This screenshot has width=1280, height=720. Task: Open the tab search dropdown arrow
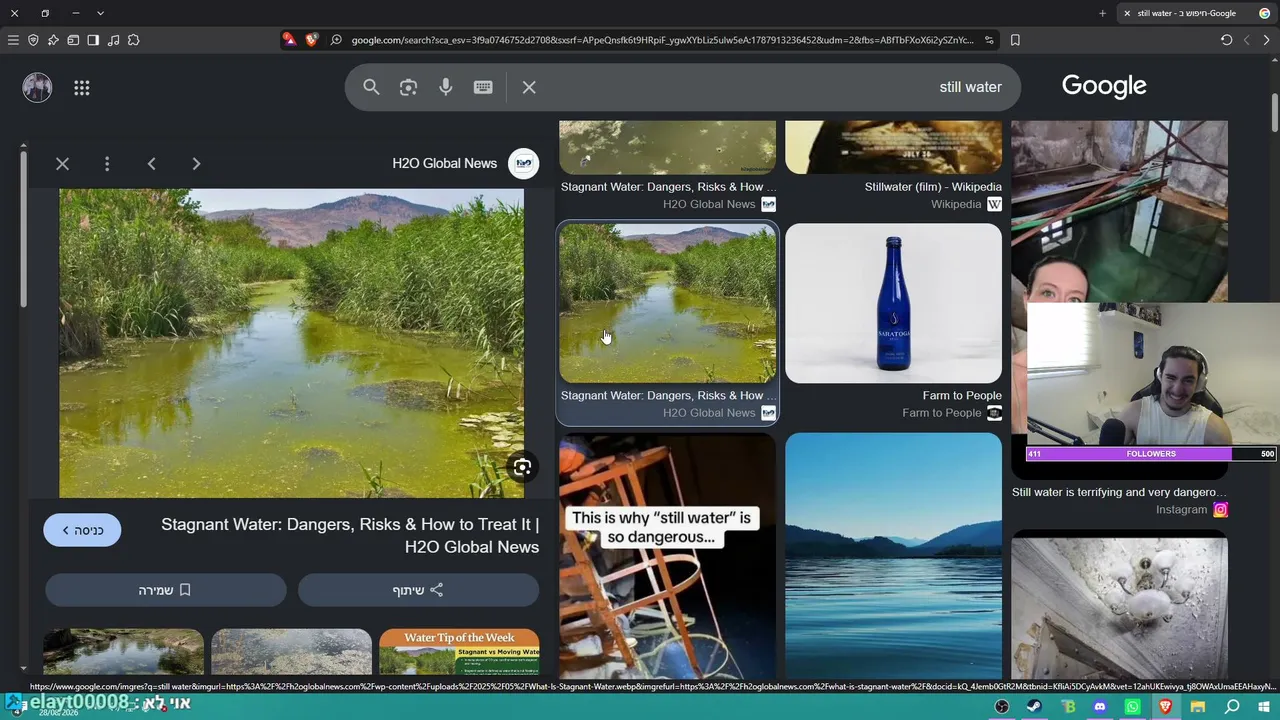(x=100, y=13)
